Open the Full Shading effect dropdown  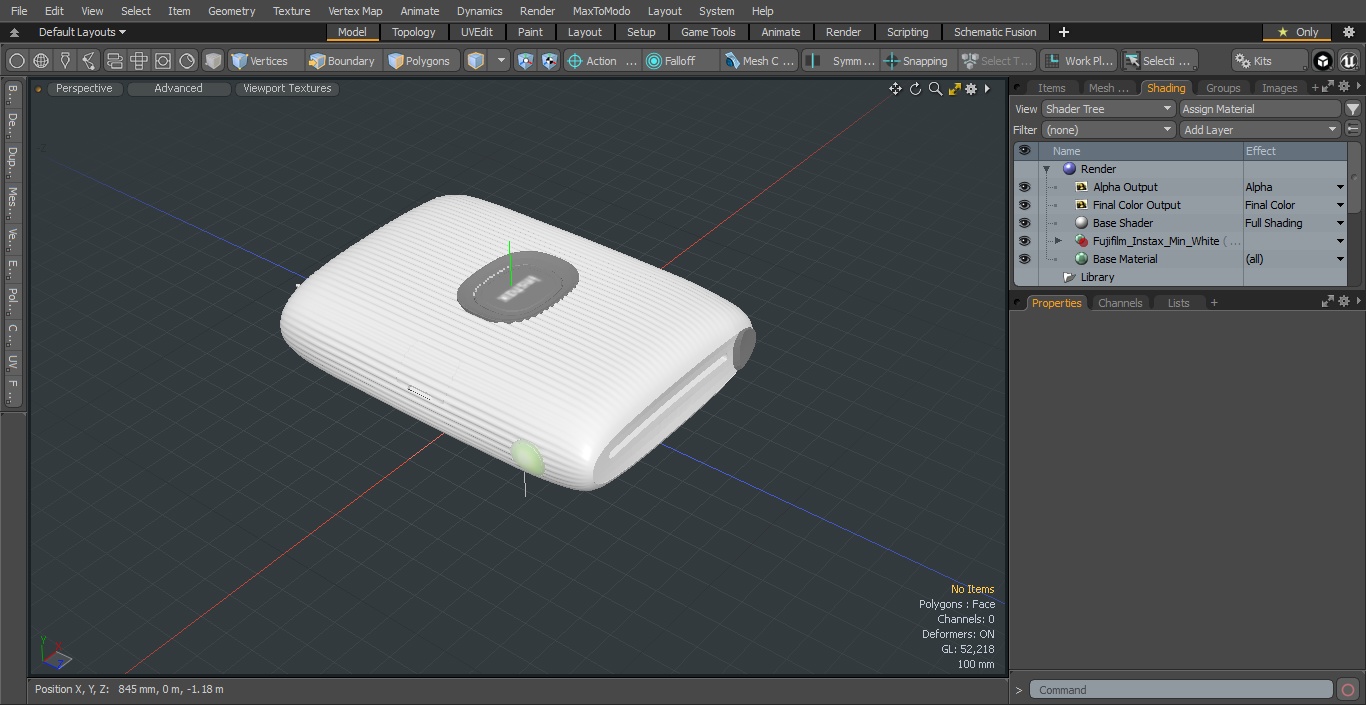pyautogui.click(x=1340, y=223)
